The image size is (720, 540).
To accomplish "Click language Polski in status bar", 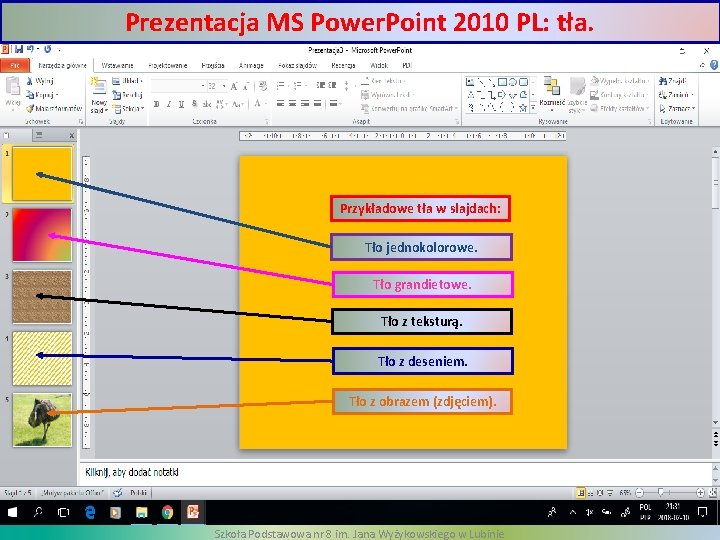I will coord(139,493).
